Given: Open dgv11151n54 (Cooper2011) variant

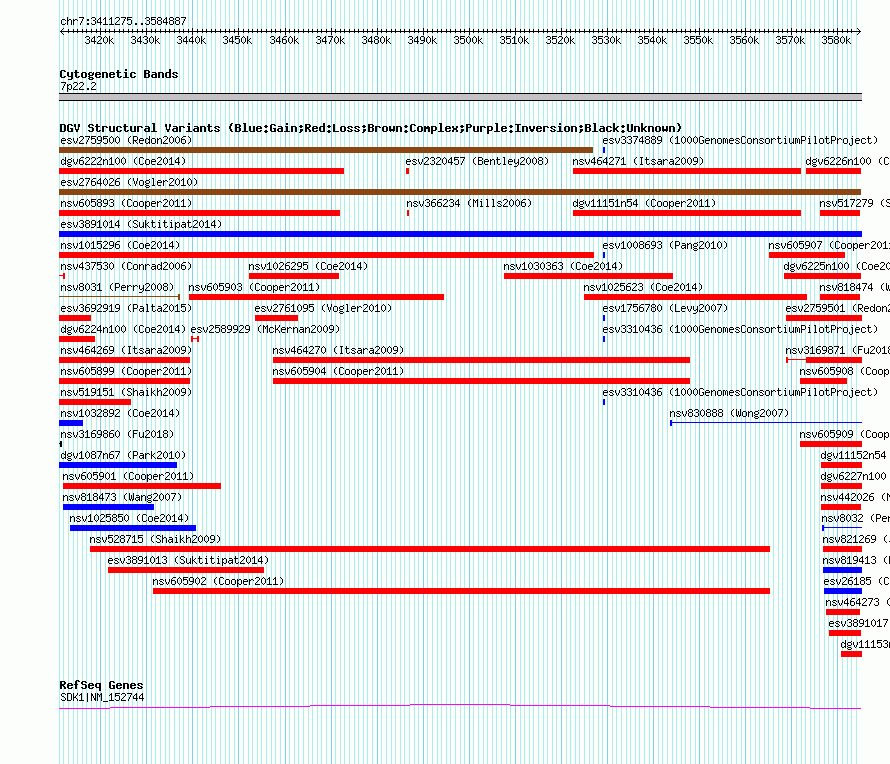Looking at the screenshot, I should point(644,203).
